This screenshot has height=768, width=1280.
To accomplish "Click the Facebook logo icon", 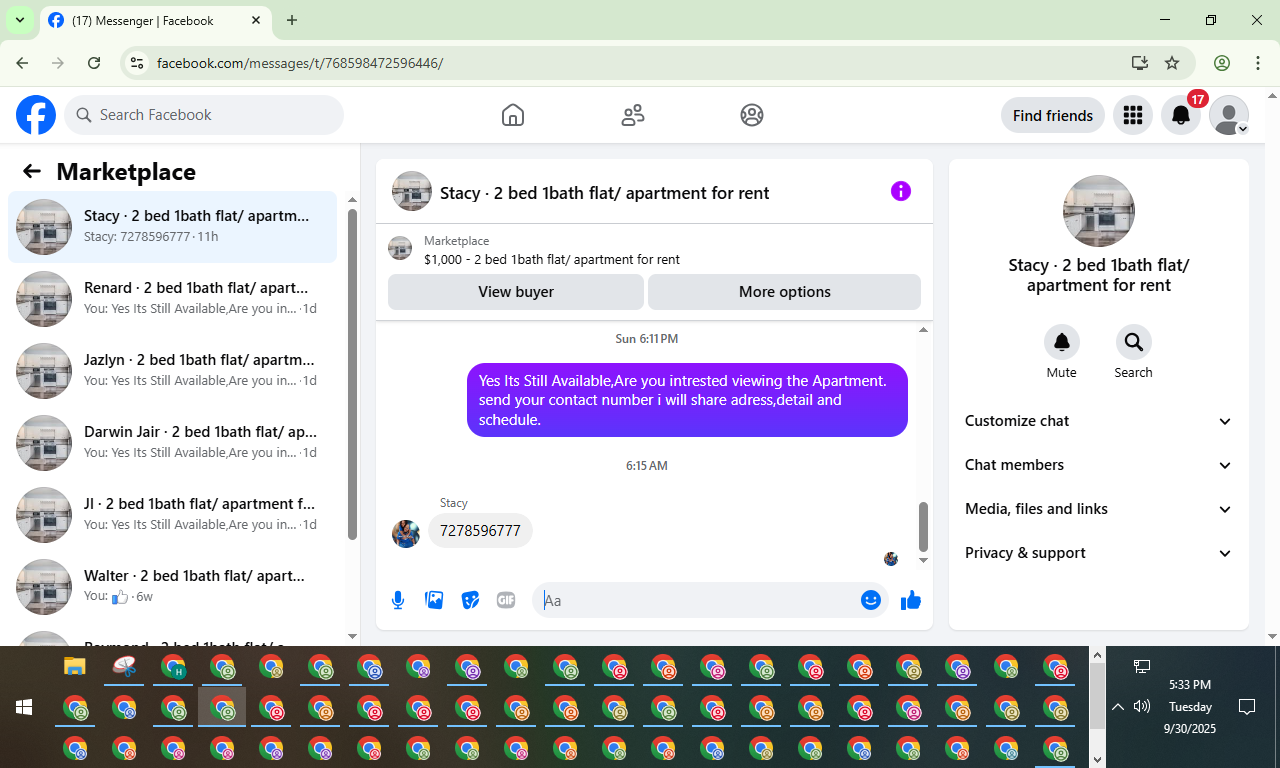I will pos(36,115).
